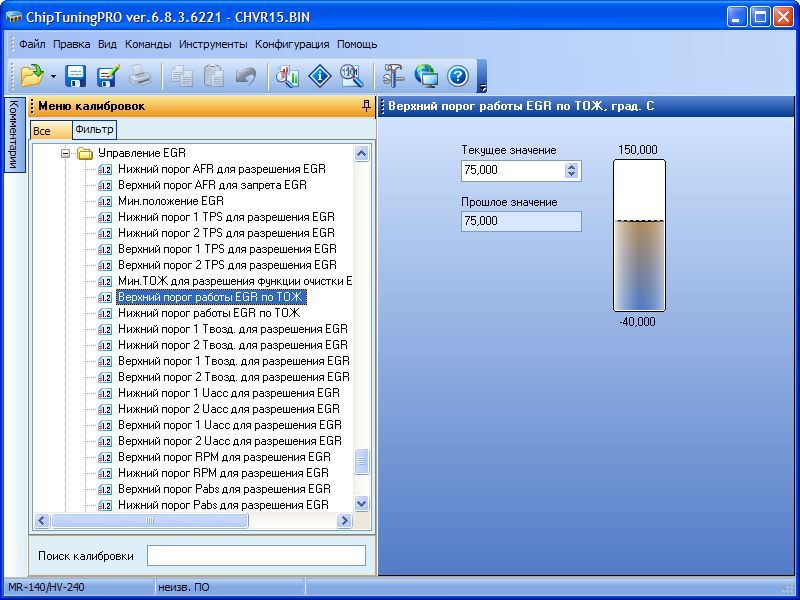
Task: Open the Комментарии side panel tab
Action: click(x=13, y=134)
